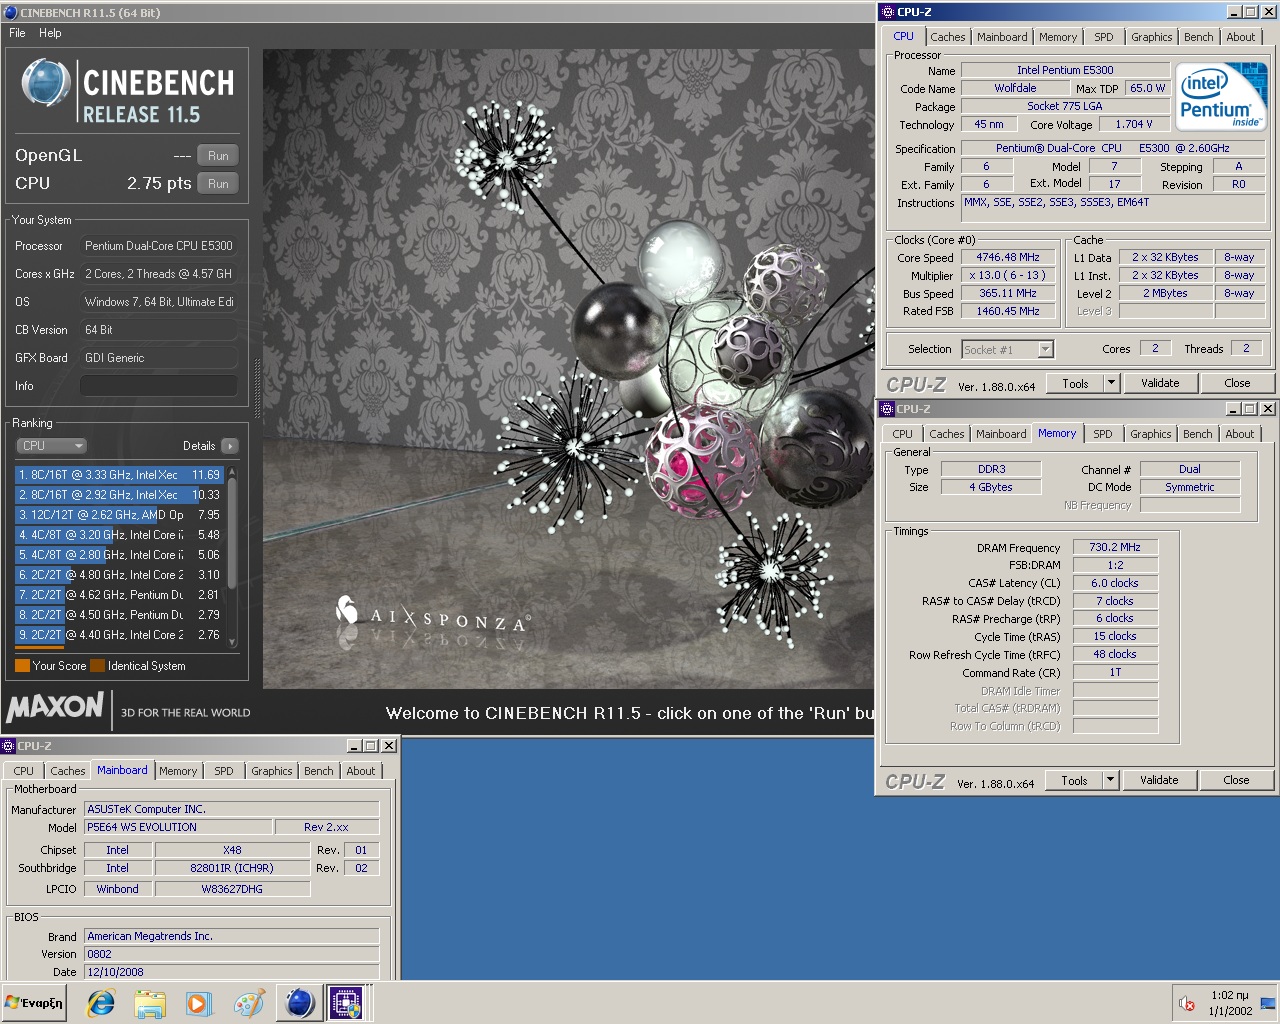Switch to Caches tab in top CPU-Z window
Screen dimensions: 1280x1024
947,37
